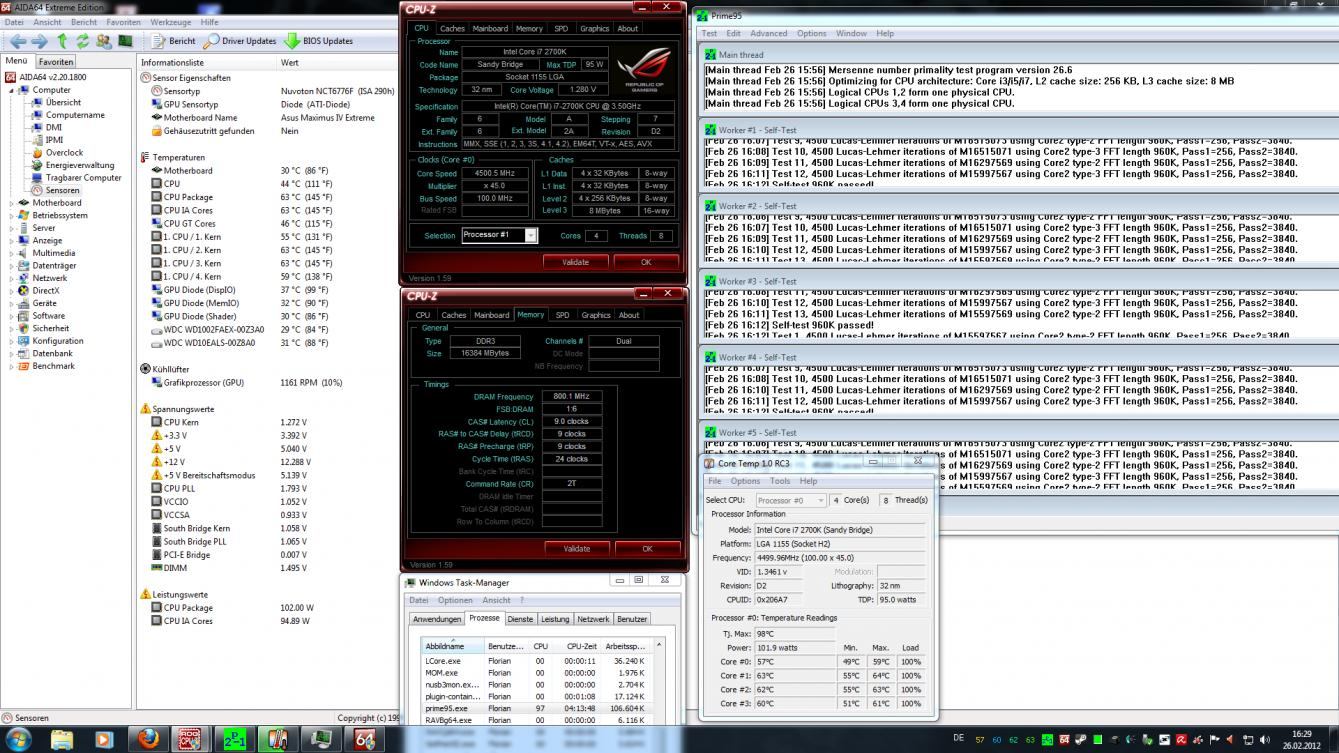The image size is (1339, 753).
Task: Click Validate in the lower CPU-Z window
Action: coord(576,548)
